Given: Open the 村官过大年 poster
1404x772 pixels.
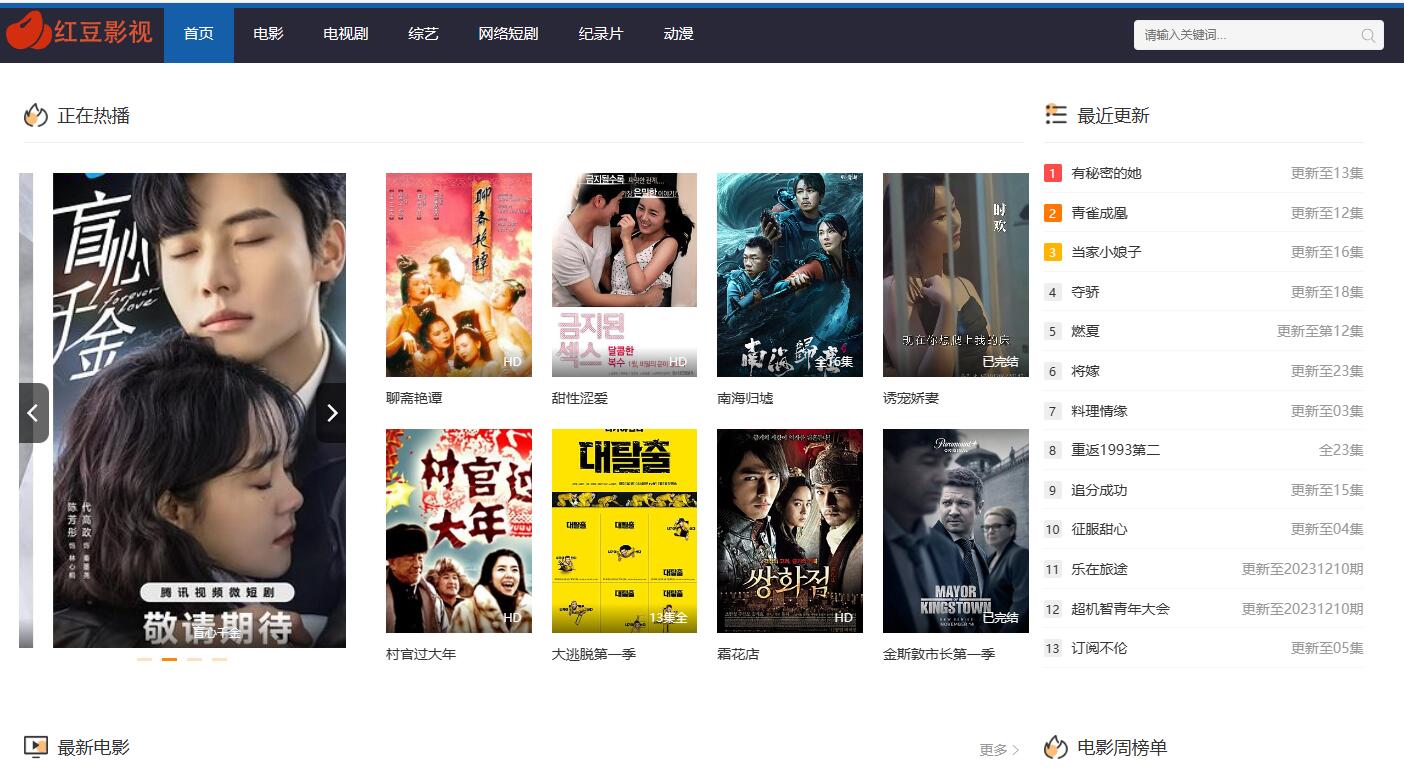Looking at the screenshot, I should coord(459,531).
